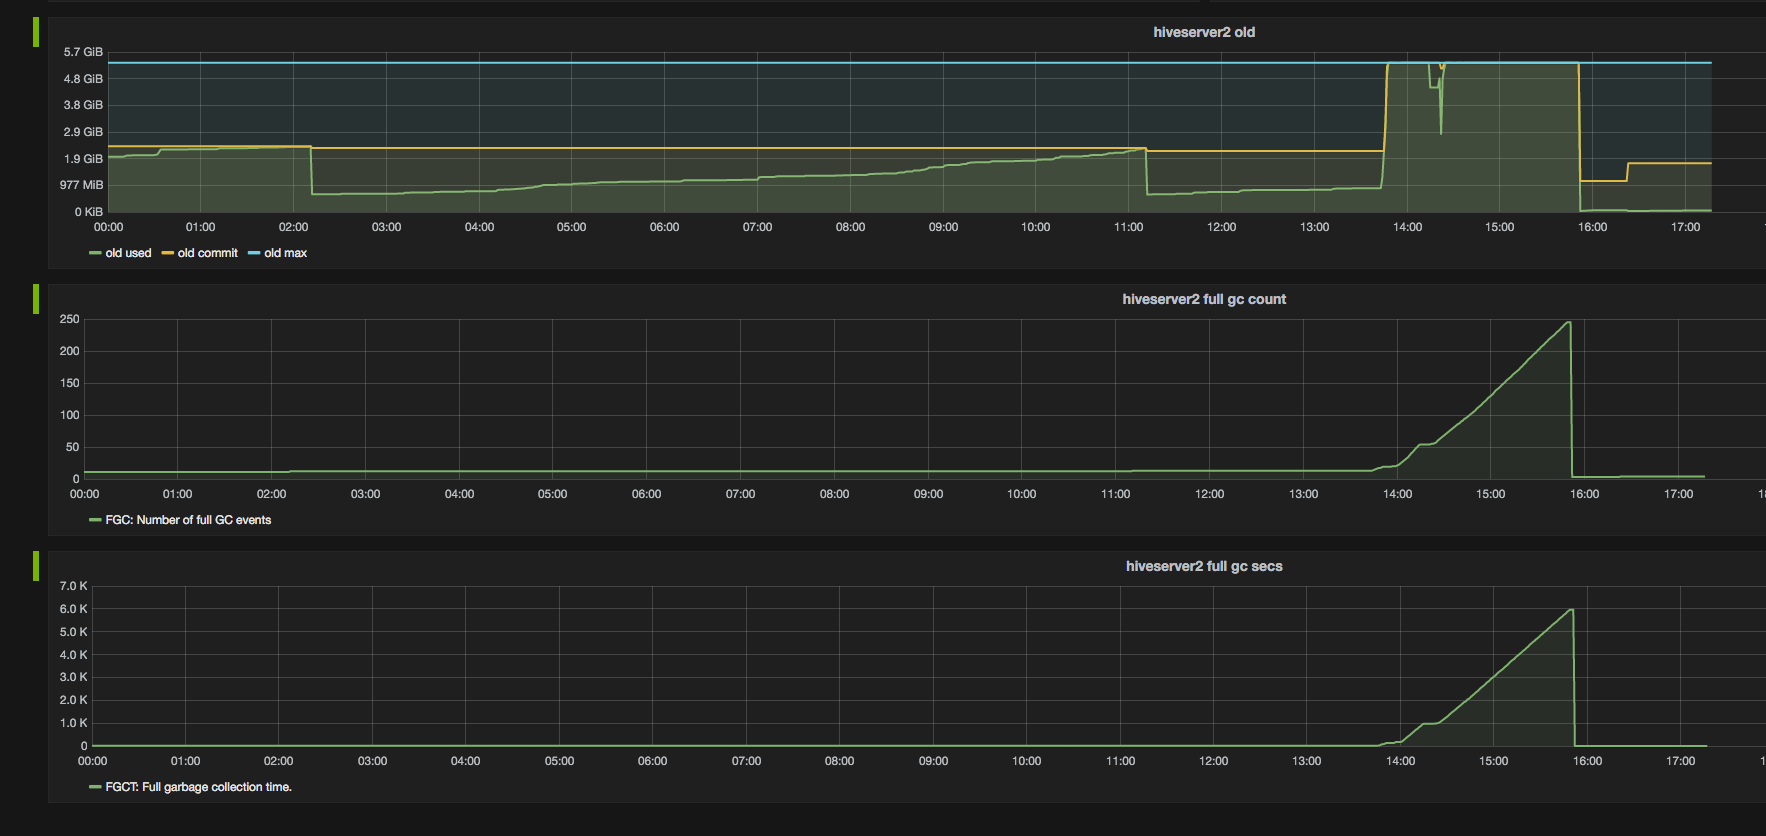Open the "hiveserver2 full gc secs" panel title menu
The height and width of the screenshot is (836, 1766).
1204,566
